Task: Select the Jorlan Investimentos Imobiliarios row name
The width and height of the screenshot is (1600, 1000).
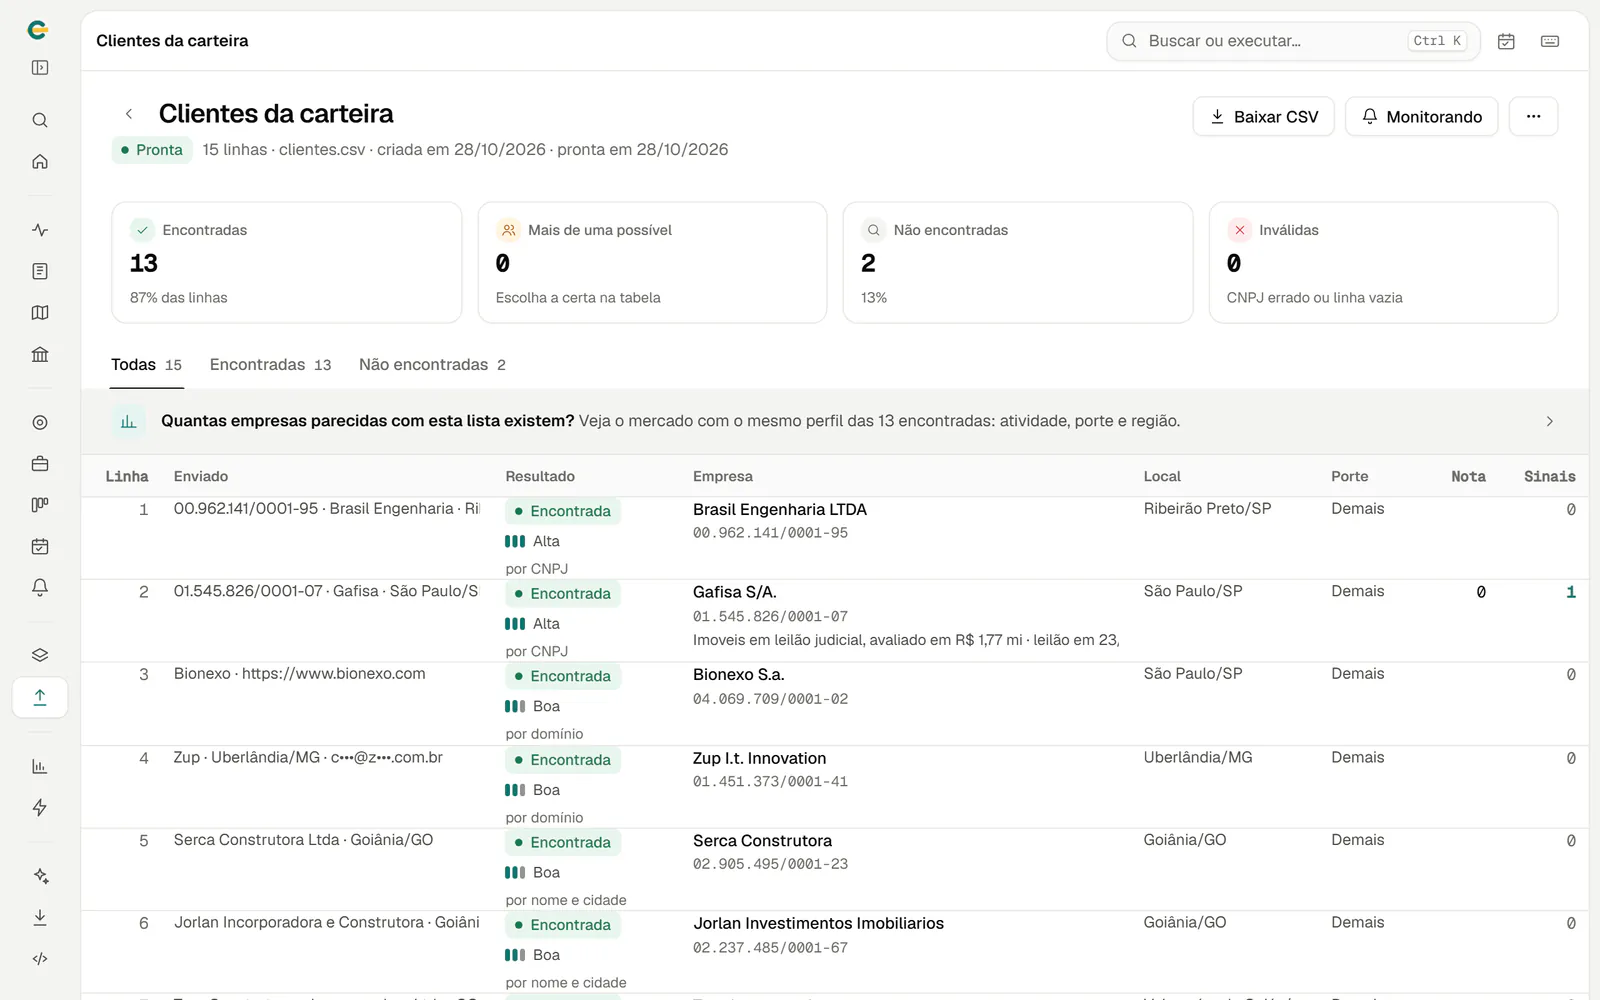Action: (x=819, y=924)
